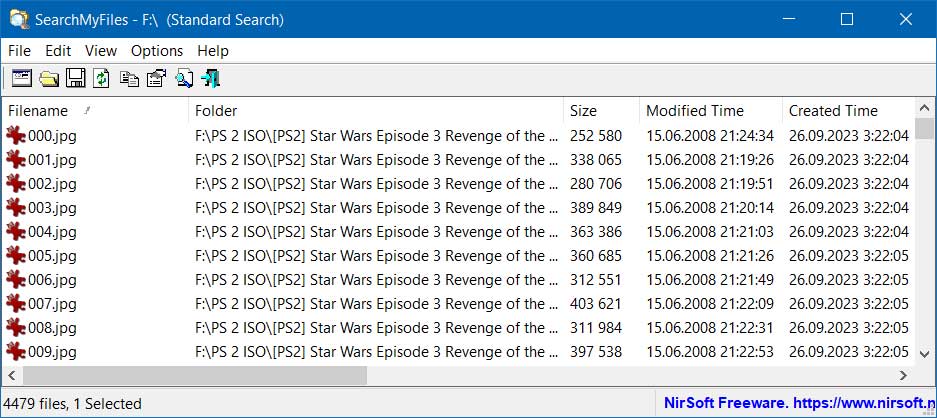937x418 pixels.
Task: Open the File menu
Action: coord(20,51)
